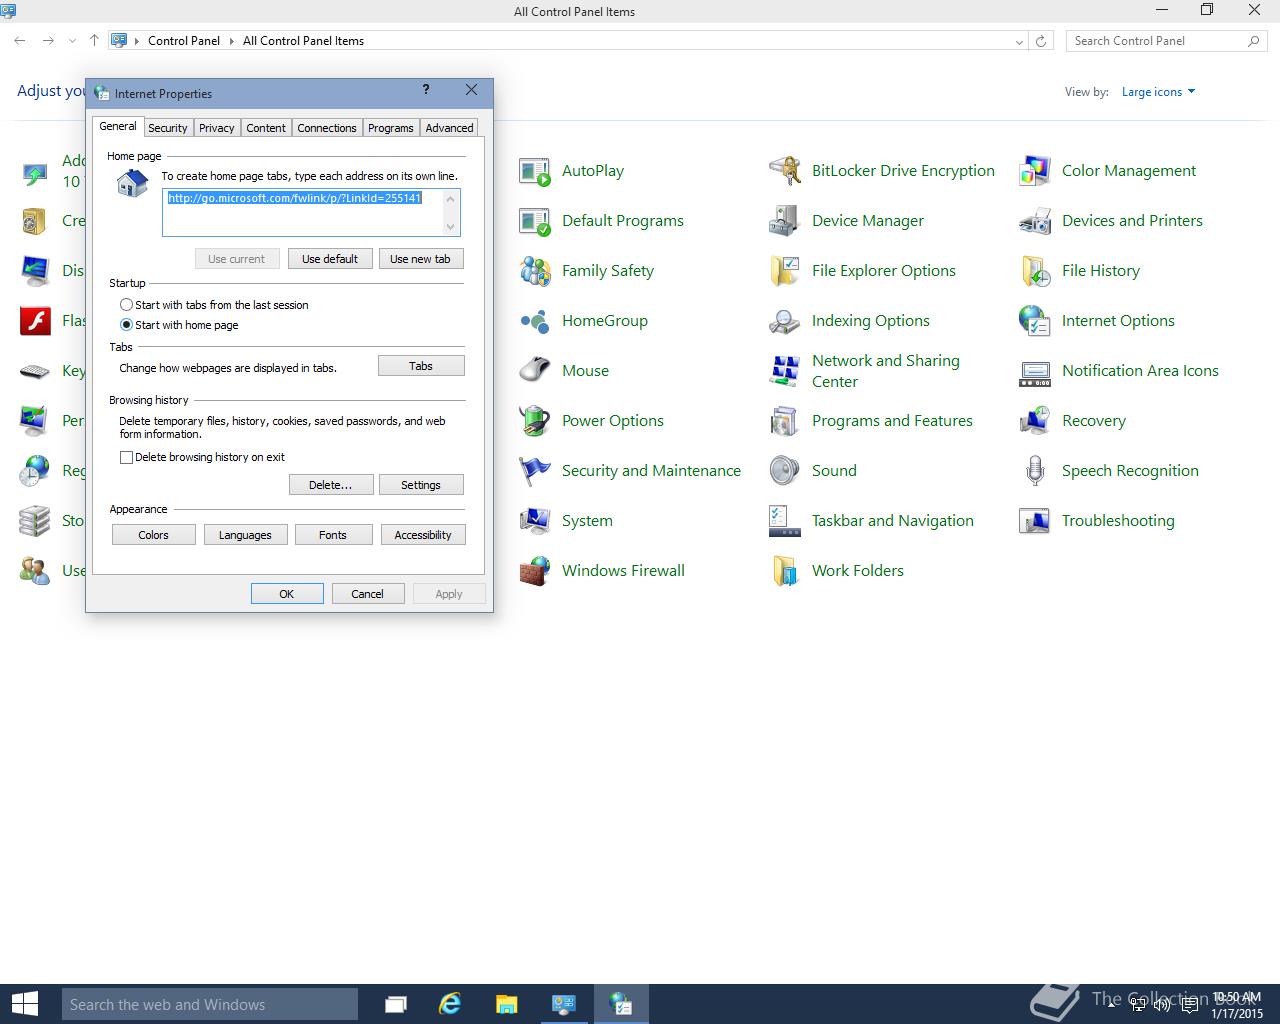Open the Internet Options icon
Image resolution: width=1280 pixels, height=1024 pixels.
point(1035,321)
